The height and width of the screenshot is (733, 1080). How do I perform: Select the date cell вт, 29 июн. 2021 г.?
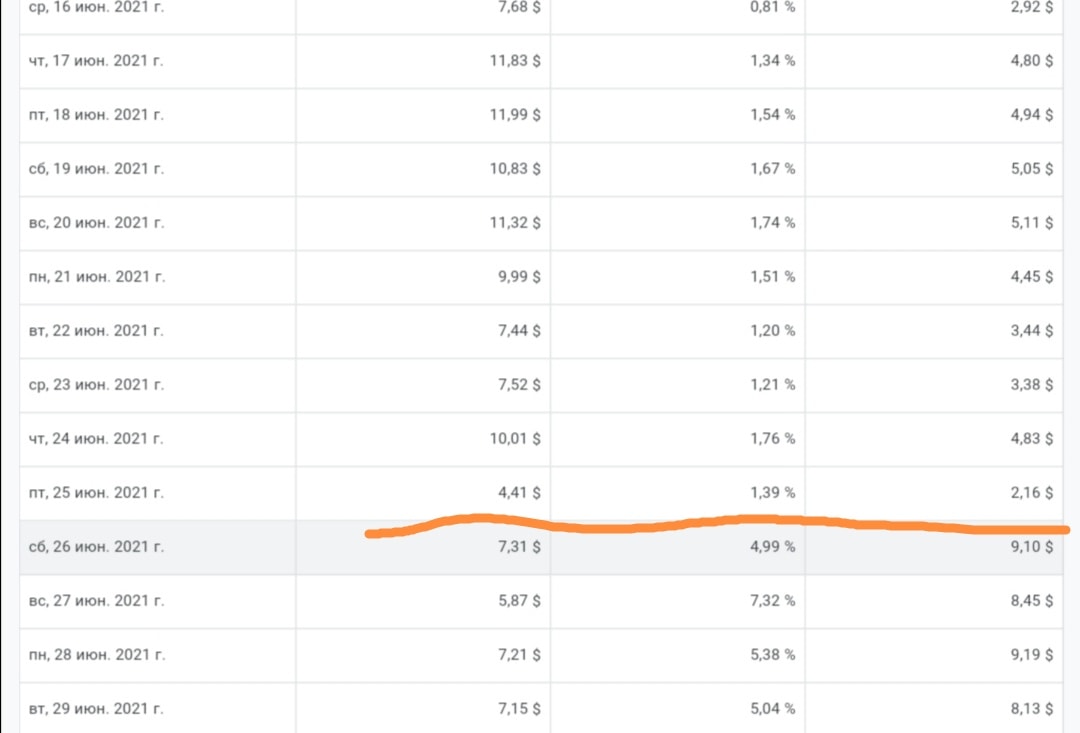pyautogui.click(x=96, y=709)
